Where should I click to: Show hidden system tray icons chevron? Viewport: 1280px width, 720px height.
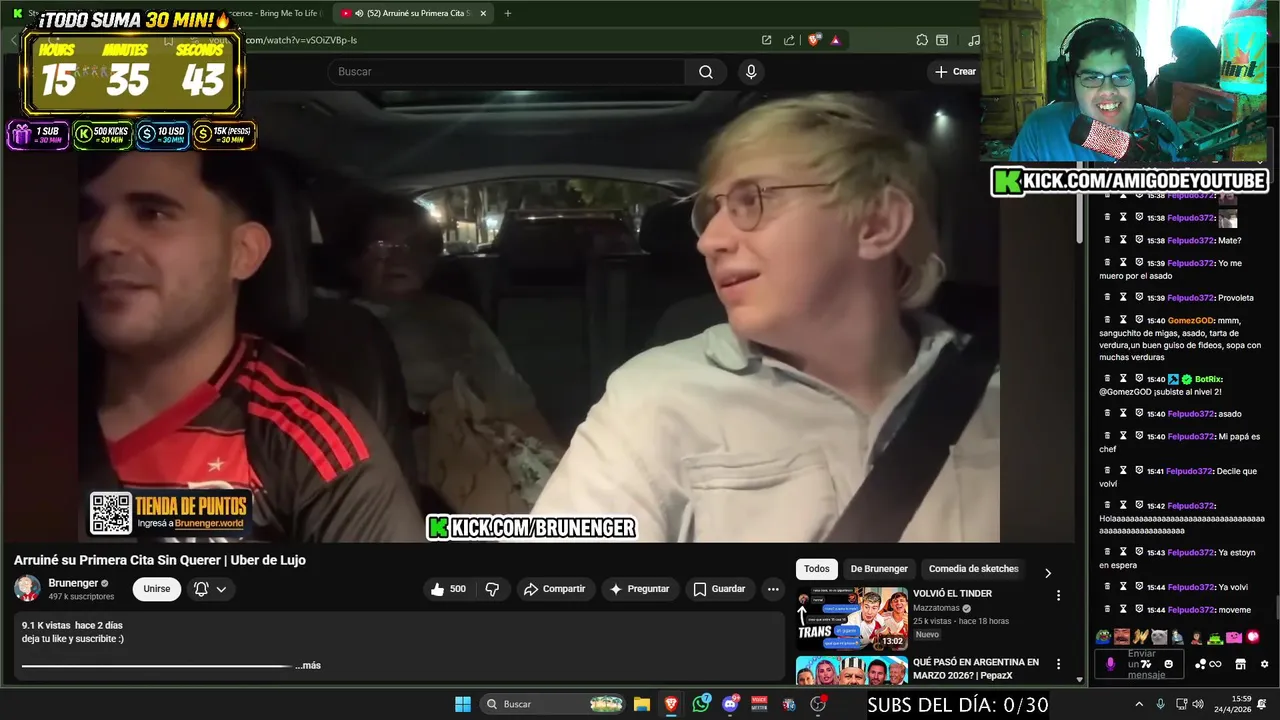(x=1138, y=704)
